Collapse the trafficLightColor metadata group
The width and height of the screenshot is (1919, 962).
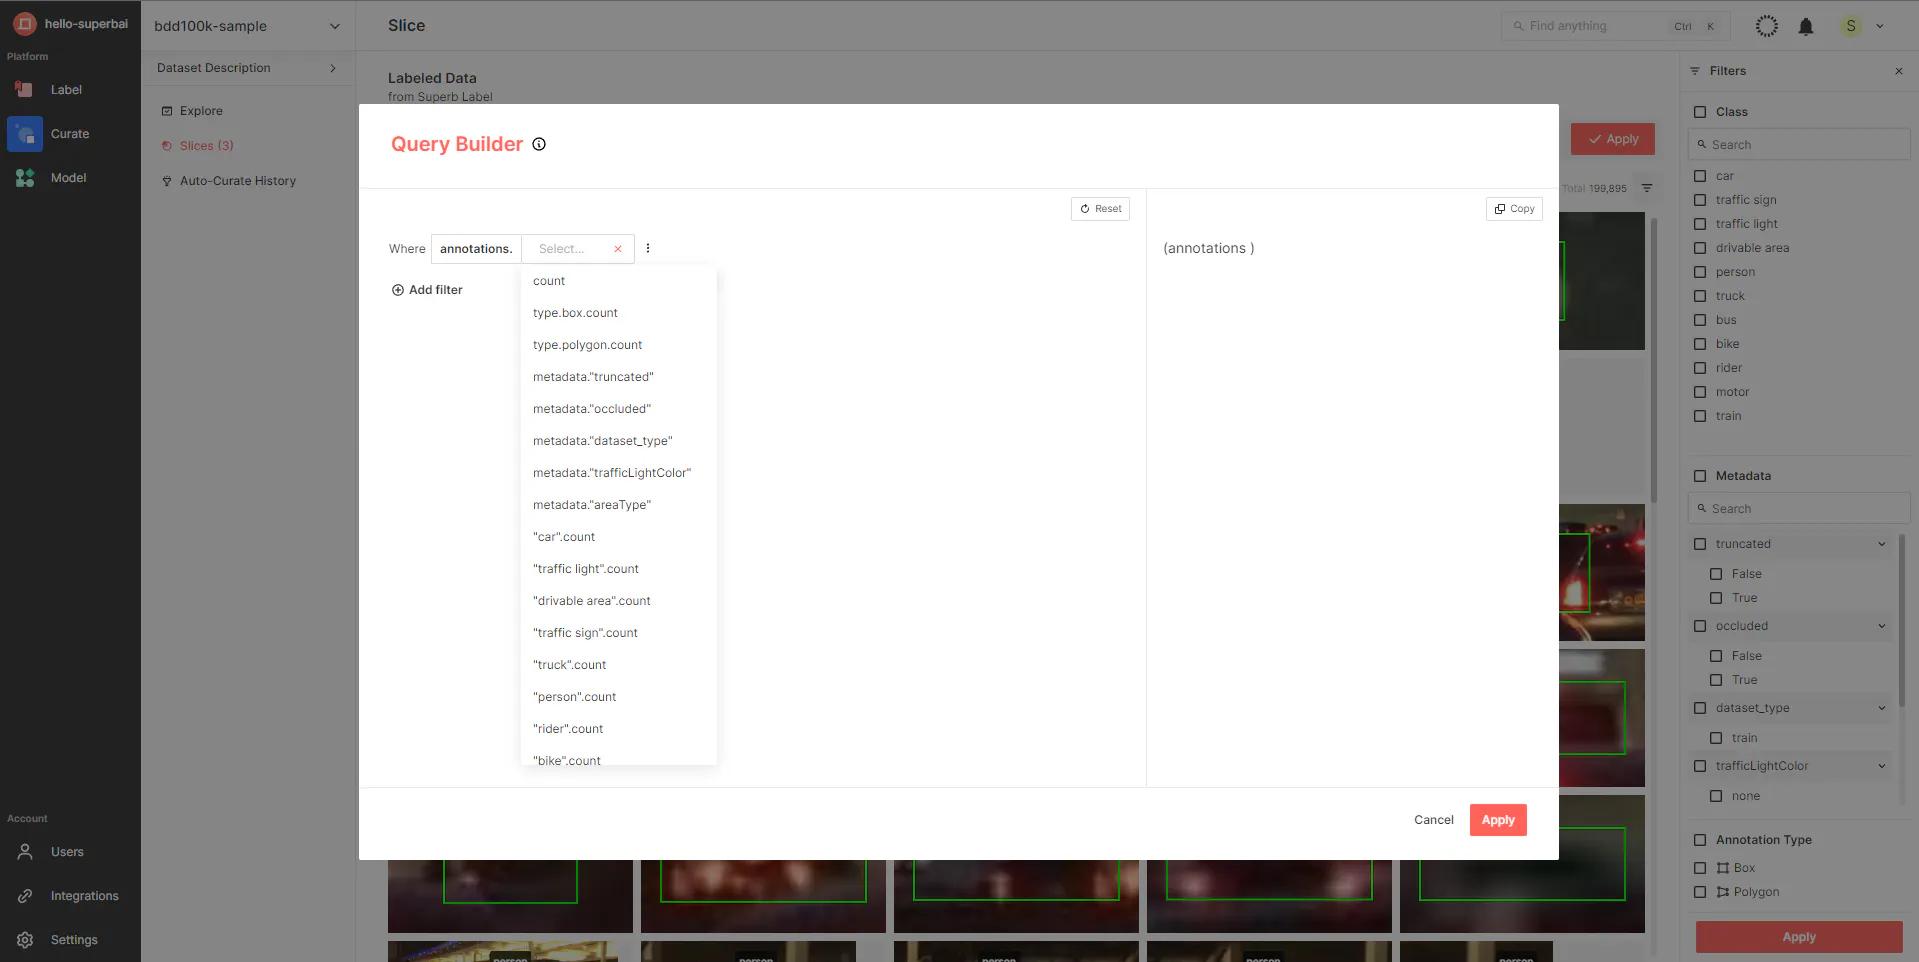click(1881, 766)
